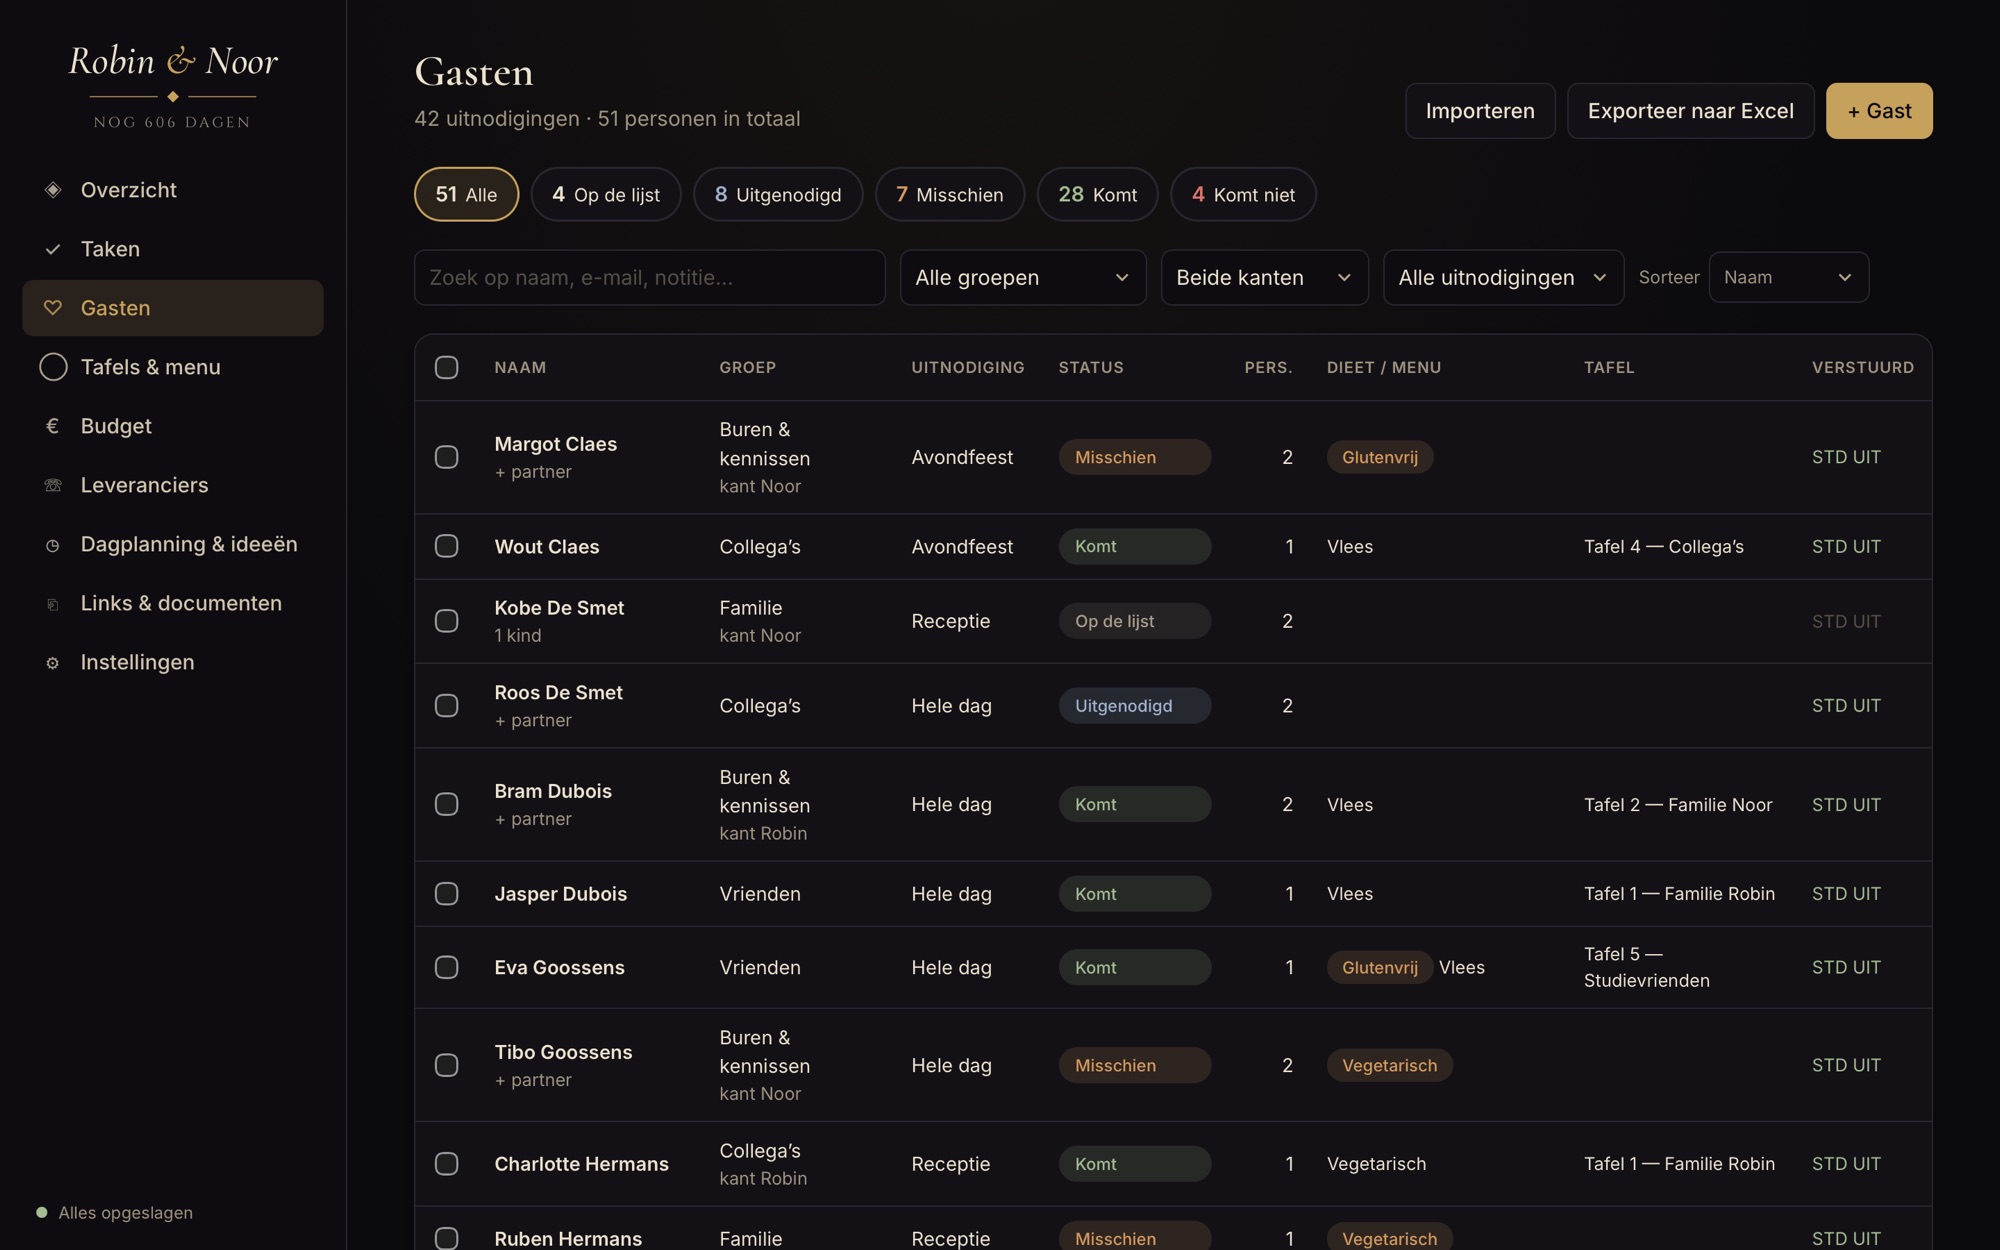Check the box for Margot Claes
The image size is (2000, 1250).
(447, 457)
